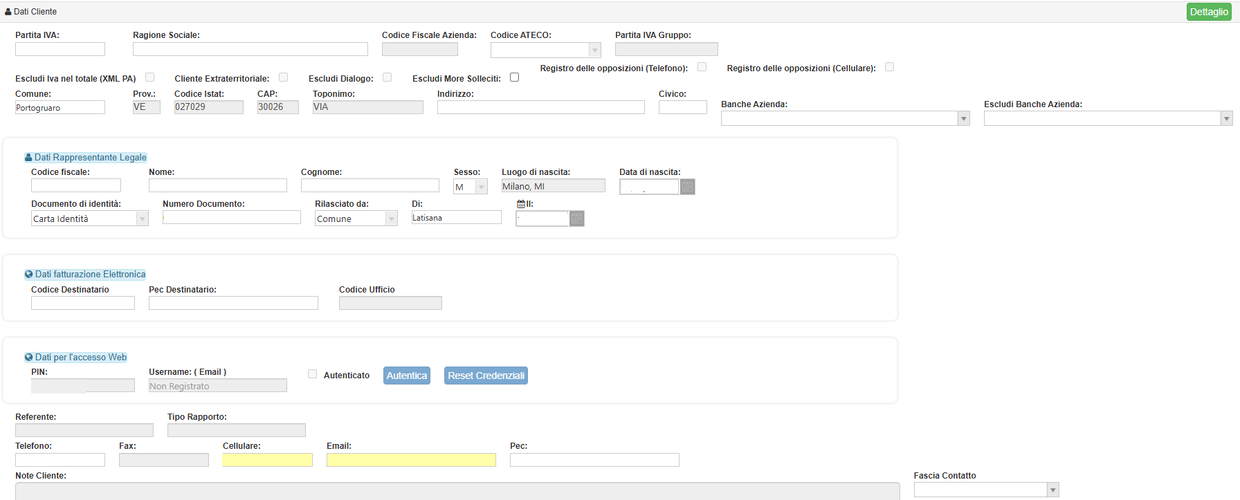Click calendar icon beside Il label
Viewport: 1240px width, 500px height.
[x=521, y=204]
